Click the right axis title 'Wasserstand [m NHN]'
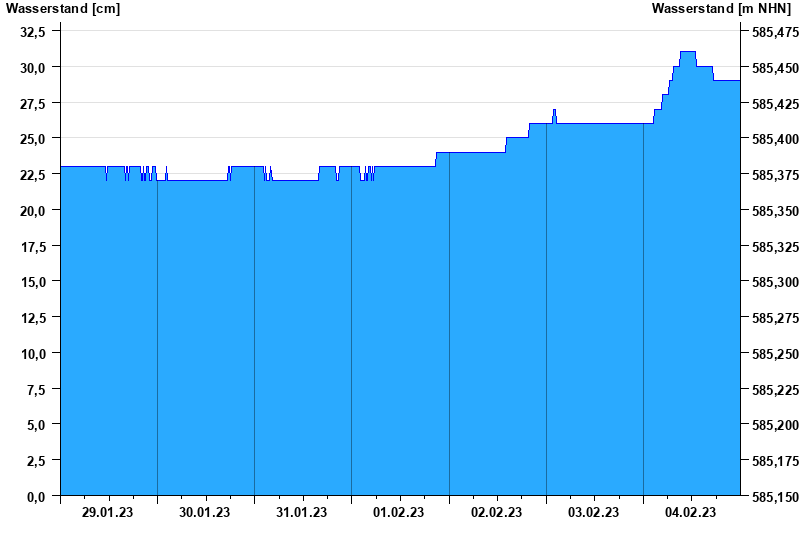Image resolution: width=800 pixels, height=550 pixels. pos(721,9)
